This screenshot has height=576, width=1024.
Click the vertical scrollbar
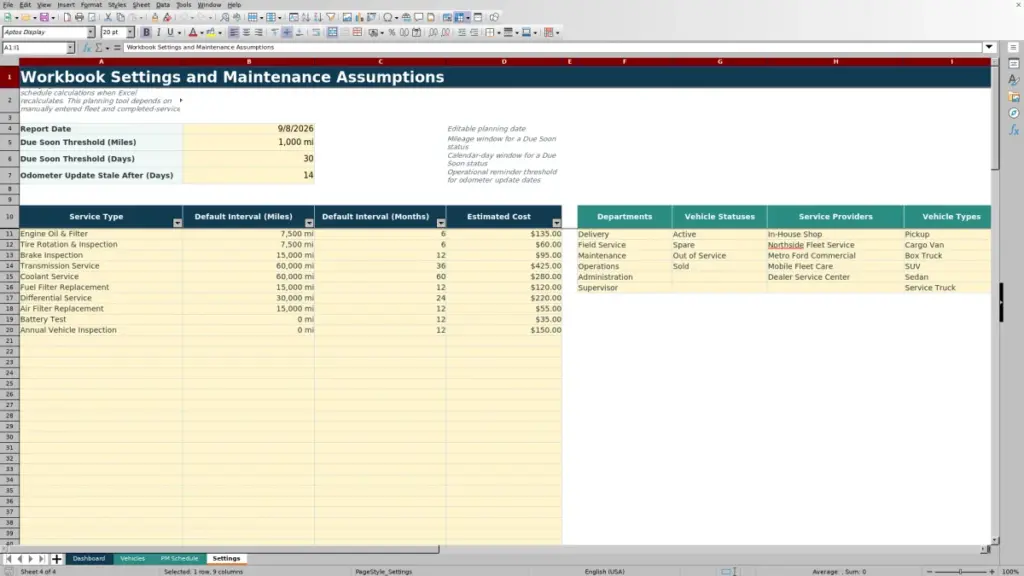(995, 300)
